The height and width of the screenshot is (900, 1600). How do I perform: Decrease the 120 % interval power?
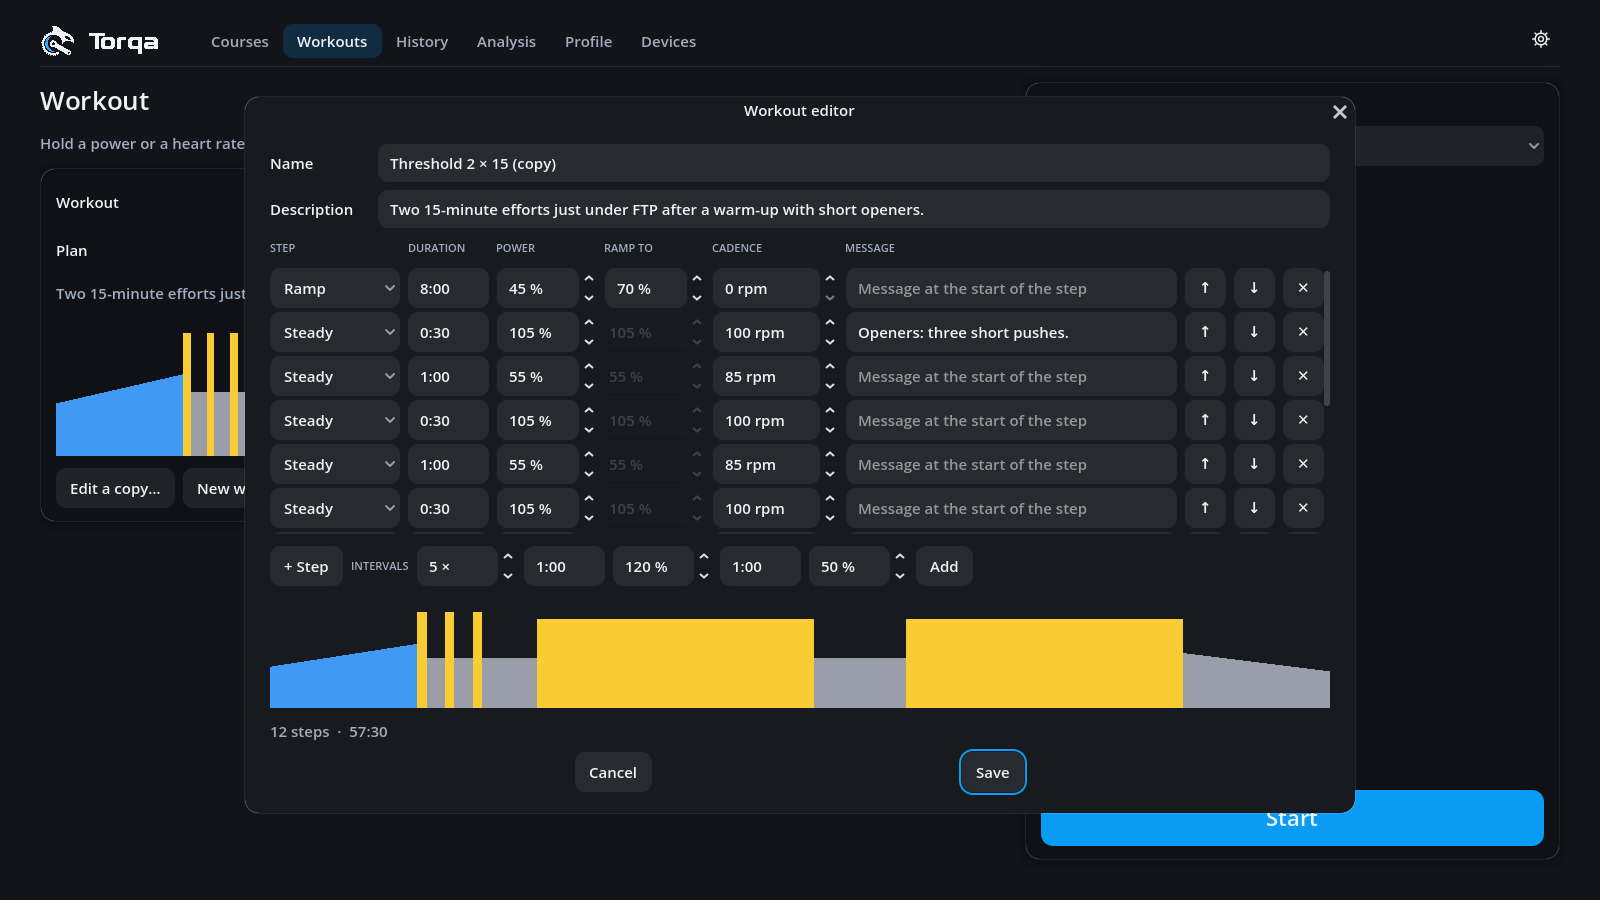click(x=704, y=576)
